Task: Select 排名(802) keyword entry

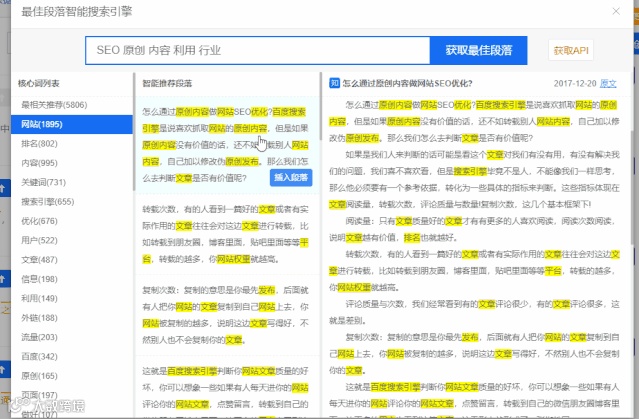Action: 72,143
